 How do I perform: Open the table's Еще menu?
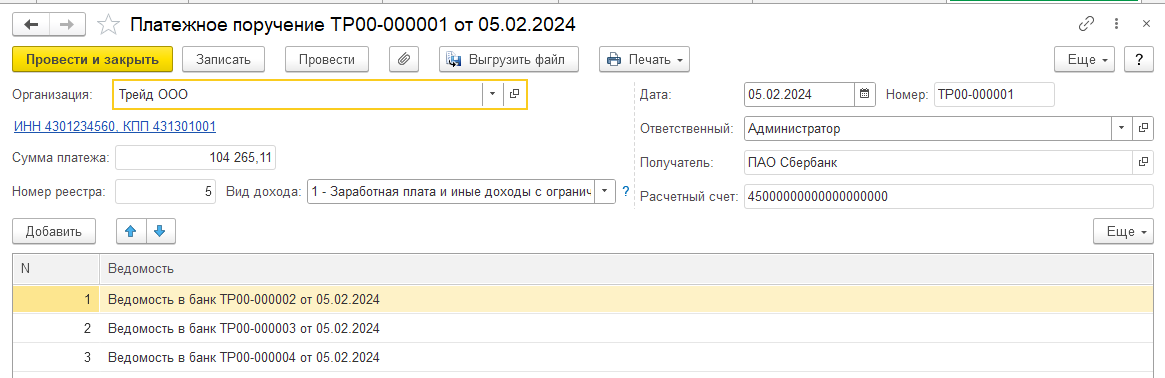point(1123,231)
